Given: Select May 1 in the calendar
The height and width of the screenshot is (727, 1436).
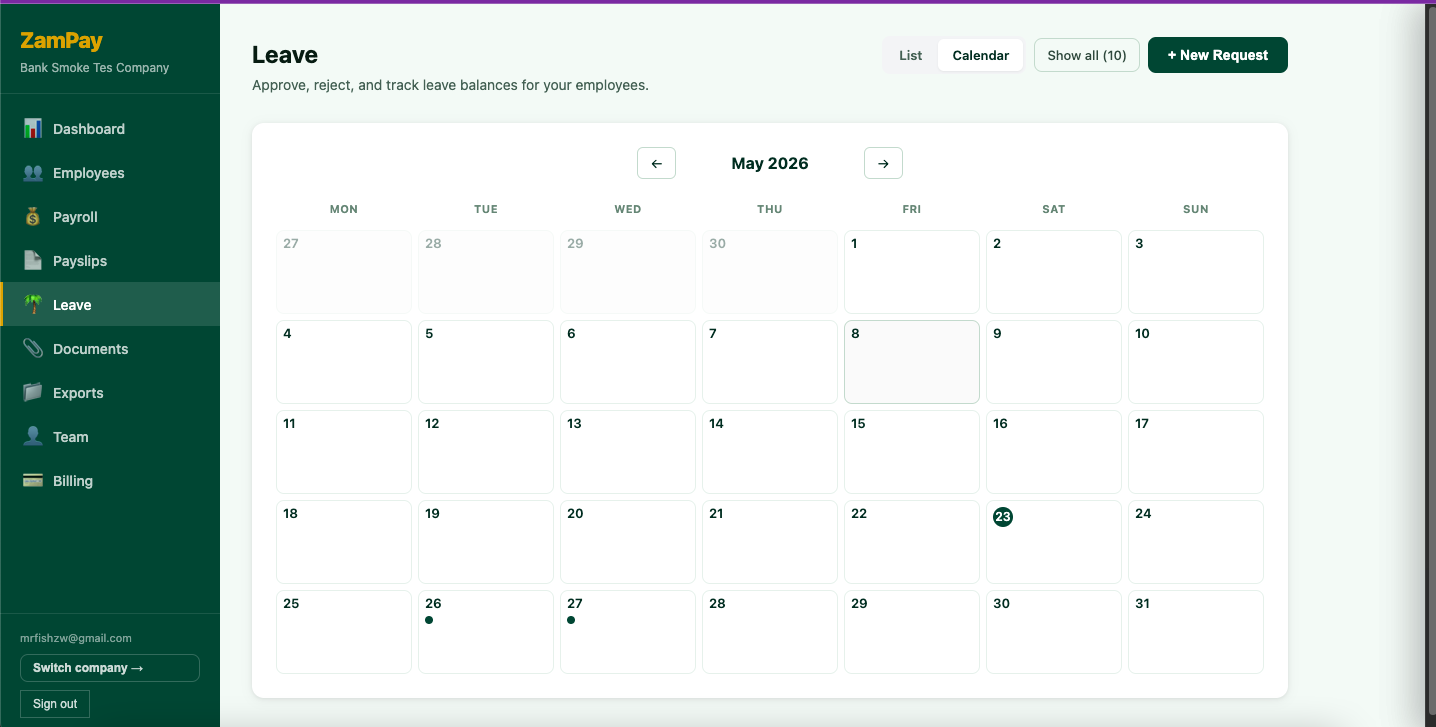Looking at the screenshot, I should (x=912, y=272).
